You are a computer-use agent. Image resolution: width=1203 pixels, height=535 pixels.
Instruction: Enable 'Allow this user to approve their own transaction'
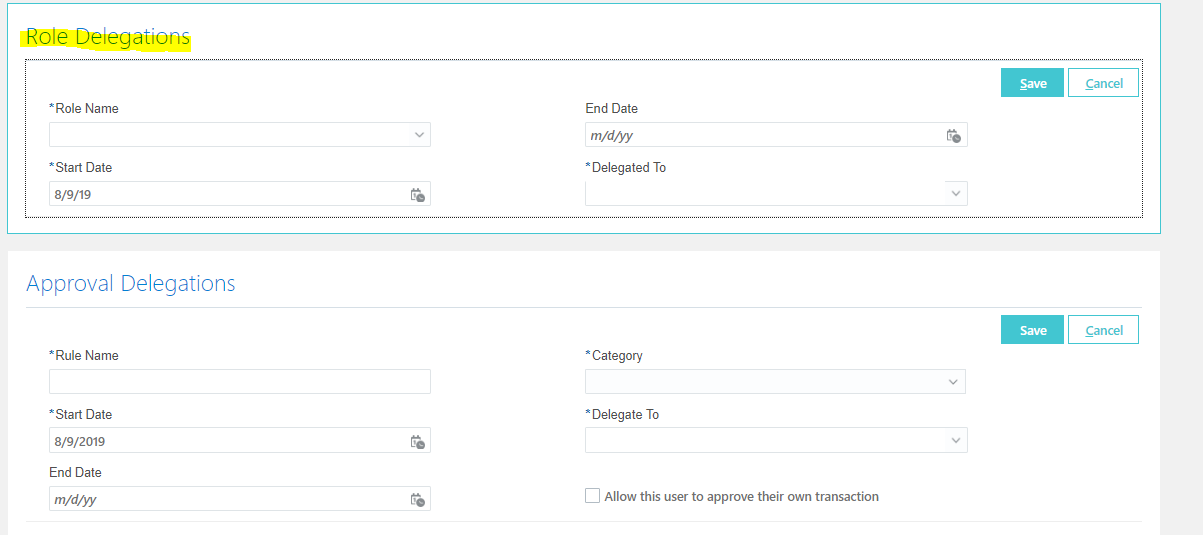pyautogui.click(x=593, y=496)
